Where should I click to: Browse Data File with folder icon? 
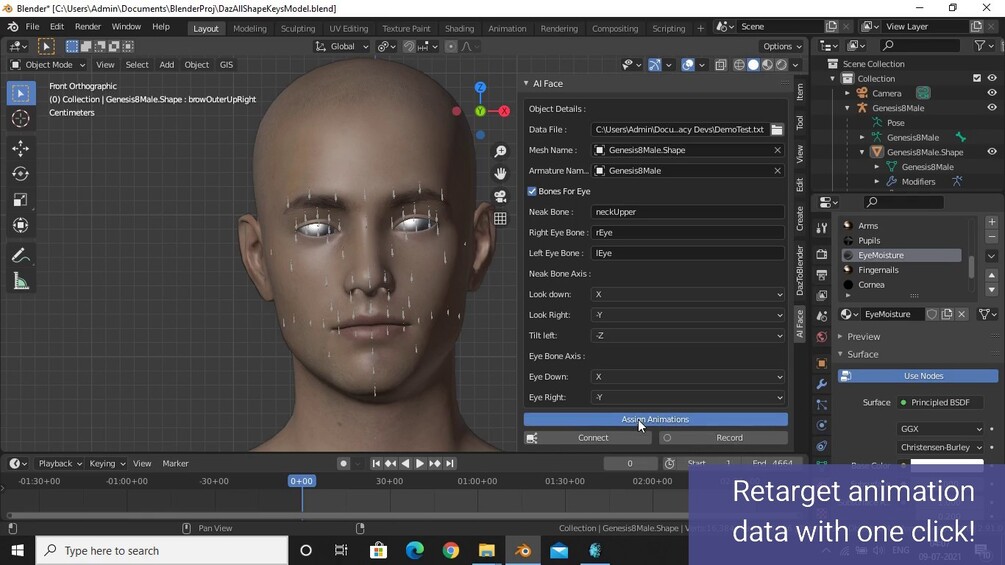point(777,130)
